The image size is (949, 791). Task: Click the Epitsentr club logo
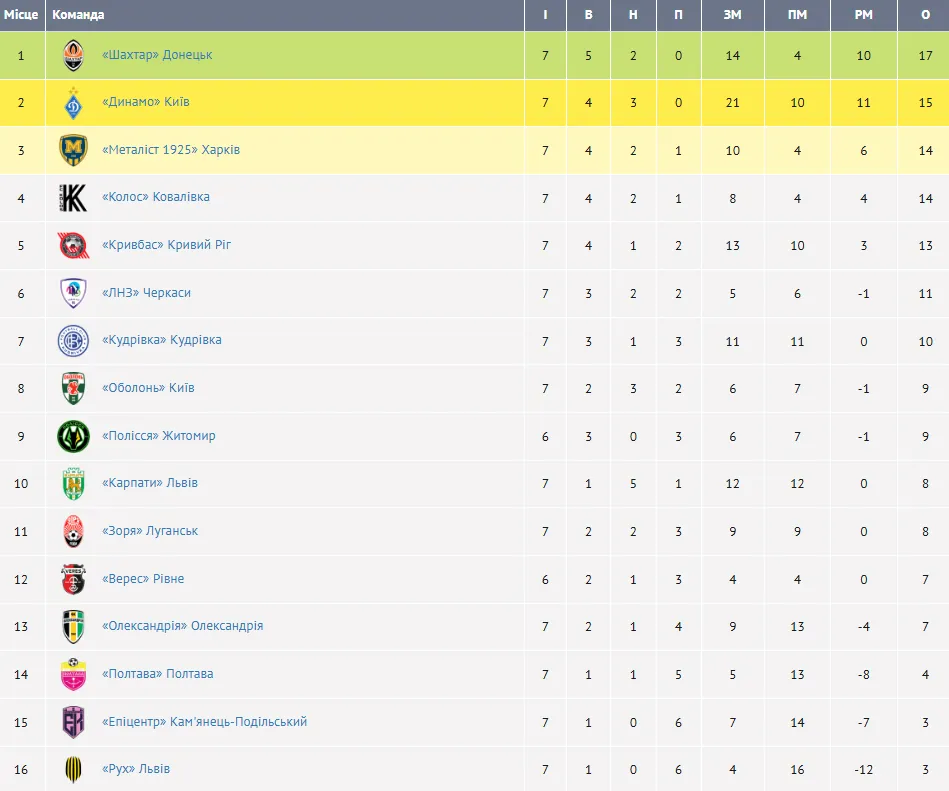coord(73,722)
